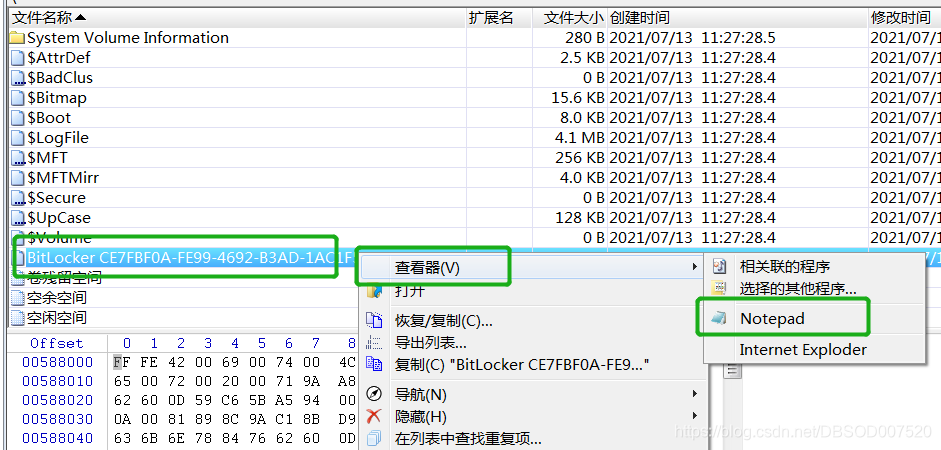This screenshot has height=450, width=941.
Task: Select the $BadClus file name
Action: pyautogui.click(x=60, y=78)
